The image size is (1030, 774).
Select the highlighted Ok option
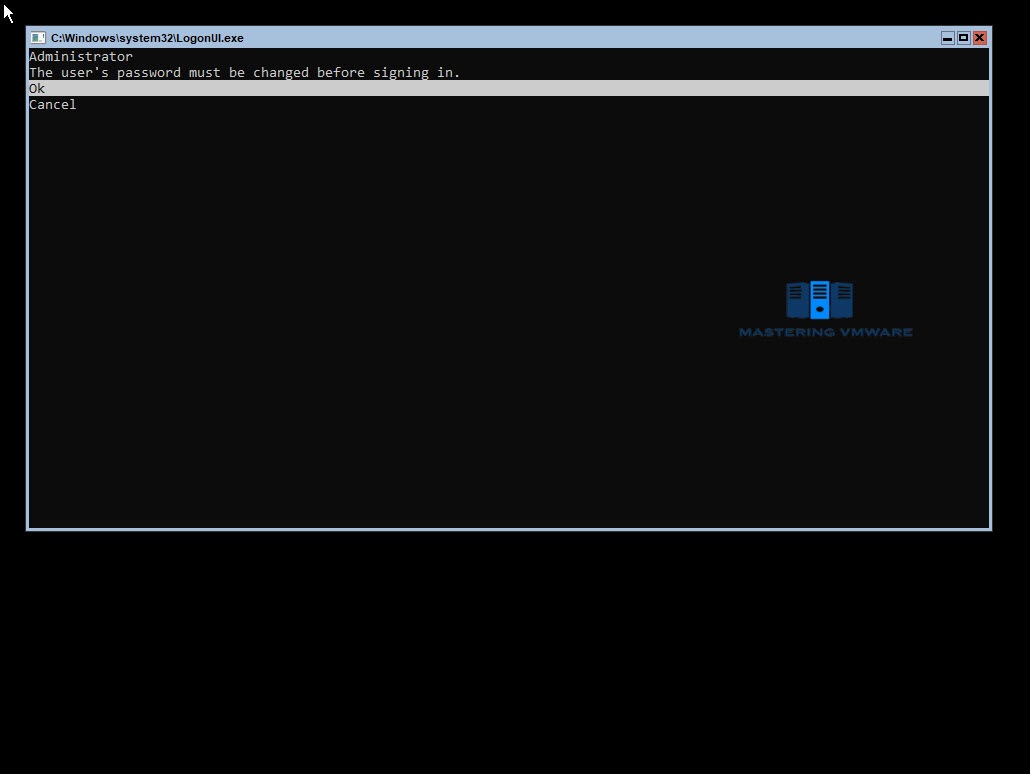coord(508,88)
